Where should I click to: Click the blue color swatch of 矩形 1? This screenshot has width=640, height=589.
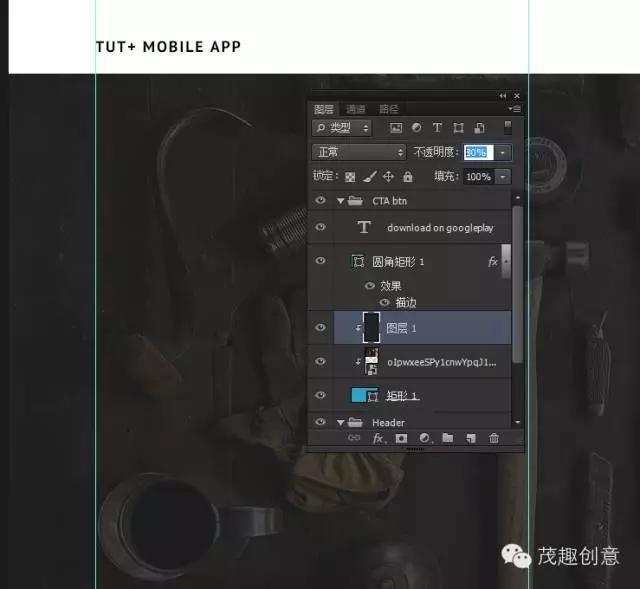pos(358,395)
